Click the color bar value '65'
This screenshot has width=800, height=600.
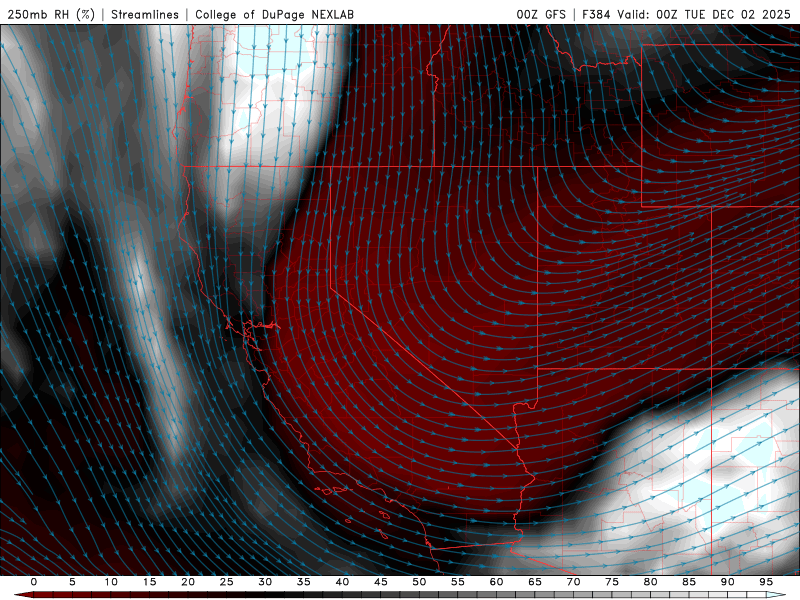coord(535,582)
